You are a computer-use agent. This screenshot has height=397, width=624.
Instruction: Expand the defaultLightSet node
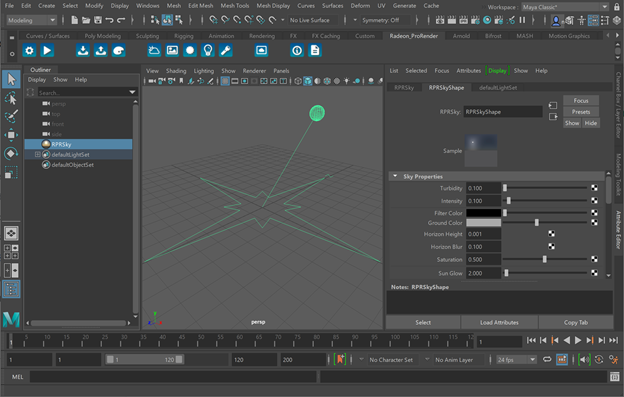[37, 154]
